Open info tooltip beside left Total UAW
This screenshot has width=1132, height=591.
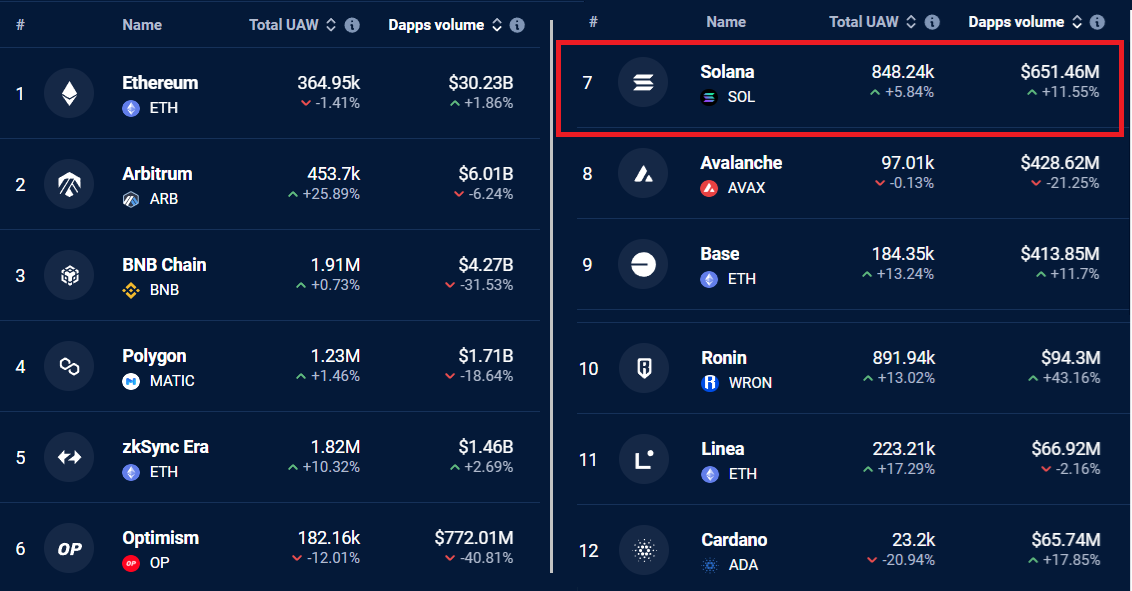tap(352, 25)
